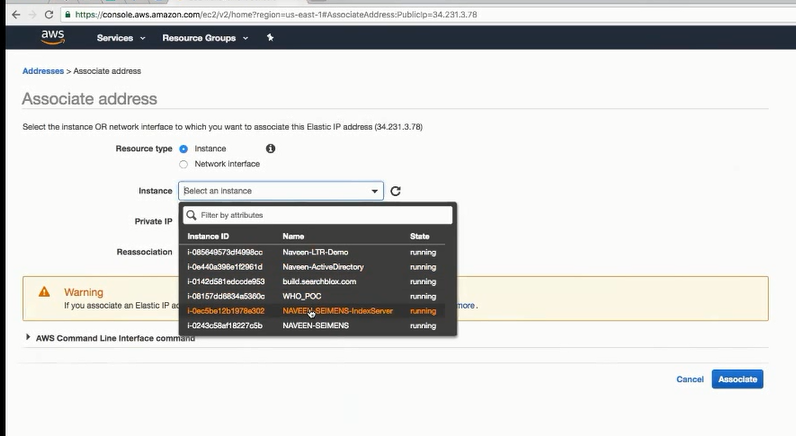The height and width of the screenshot is (436, 796).
Task: Select the Network interface radio option
Action: (183, 164)
